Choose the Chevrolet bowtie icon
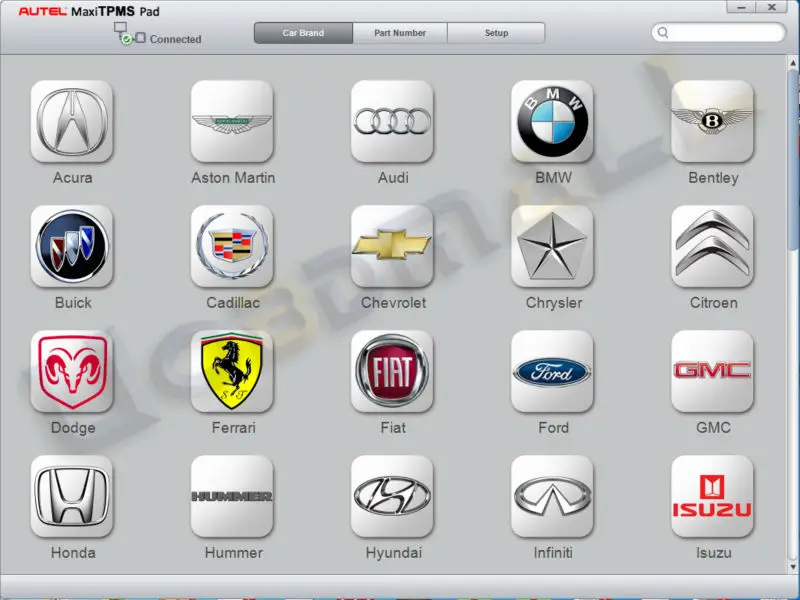 pos(392,246)
